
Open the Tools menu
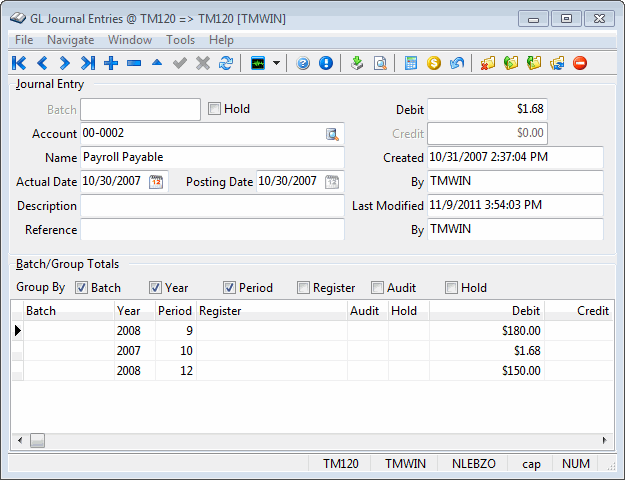(180, 40)
